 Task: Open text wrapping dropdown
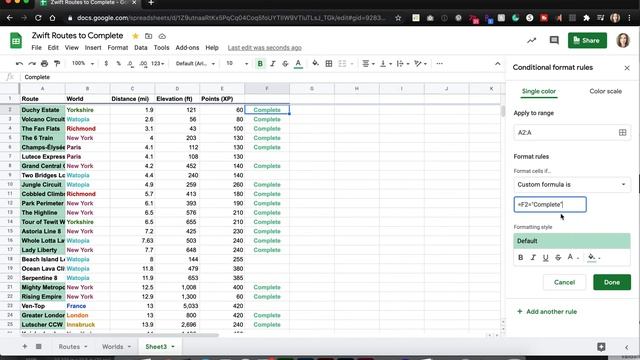click(x=402, y=64)
